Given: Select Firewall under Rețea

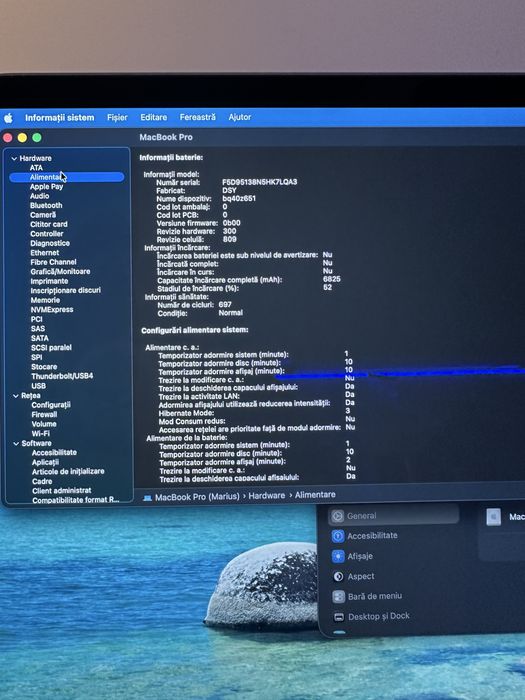Looking at the screenshot, I should [x=44, y=415].
